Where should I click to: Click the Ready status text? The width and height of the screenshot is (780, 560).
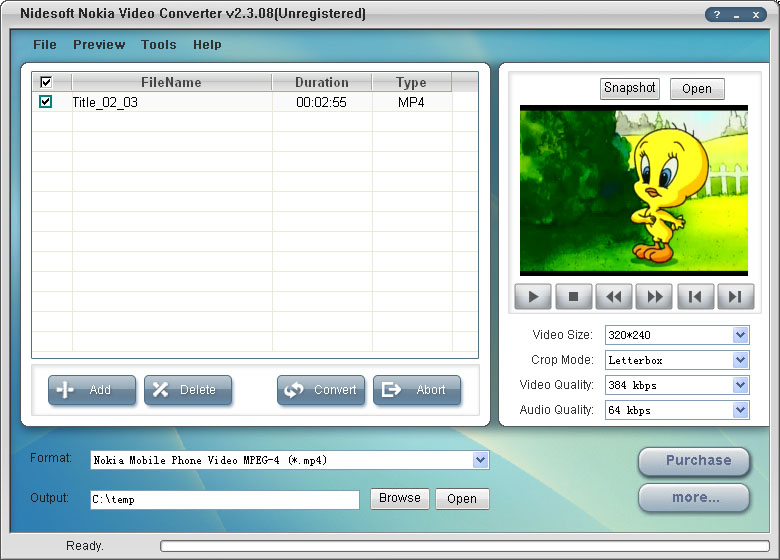tap(85, 546)
